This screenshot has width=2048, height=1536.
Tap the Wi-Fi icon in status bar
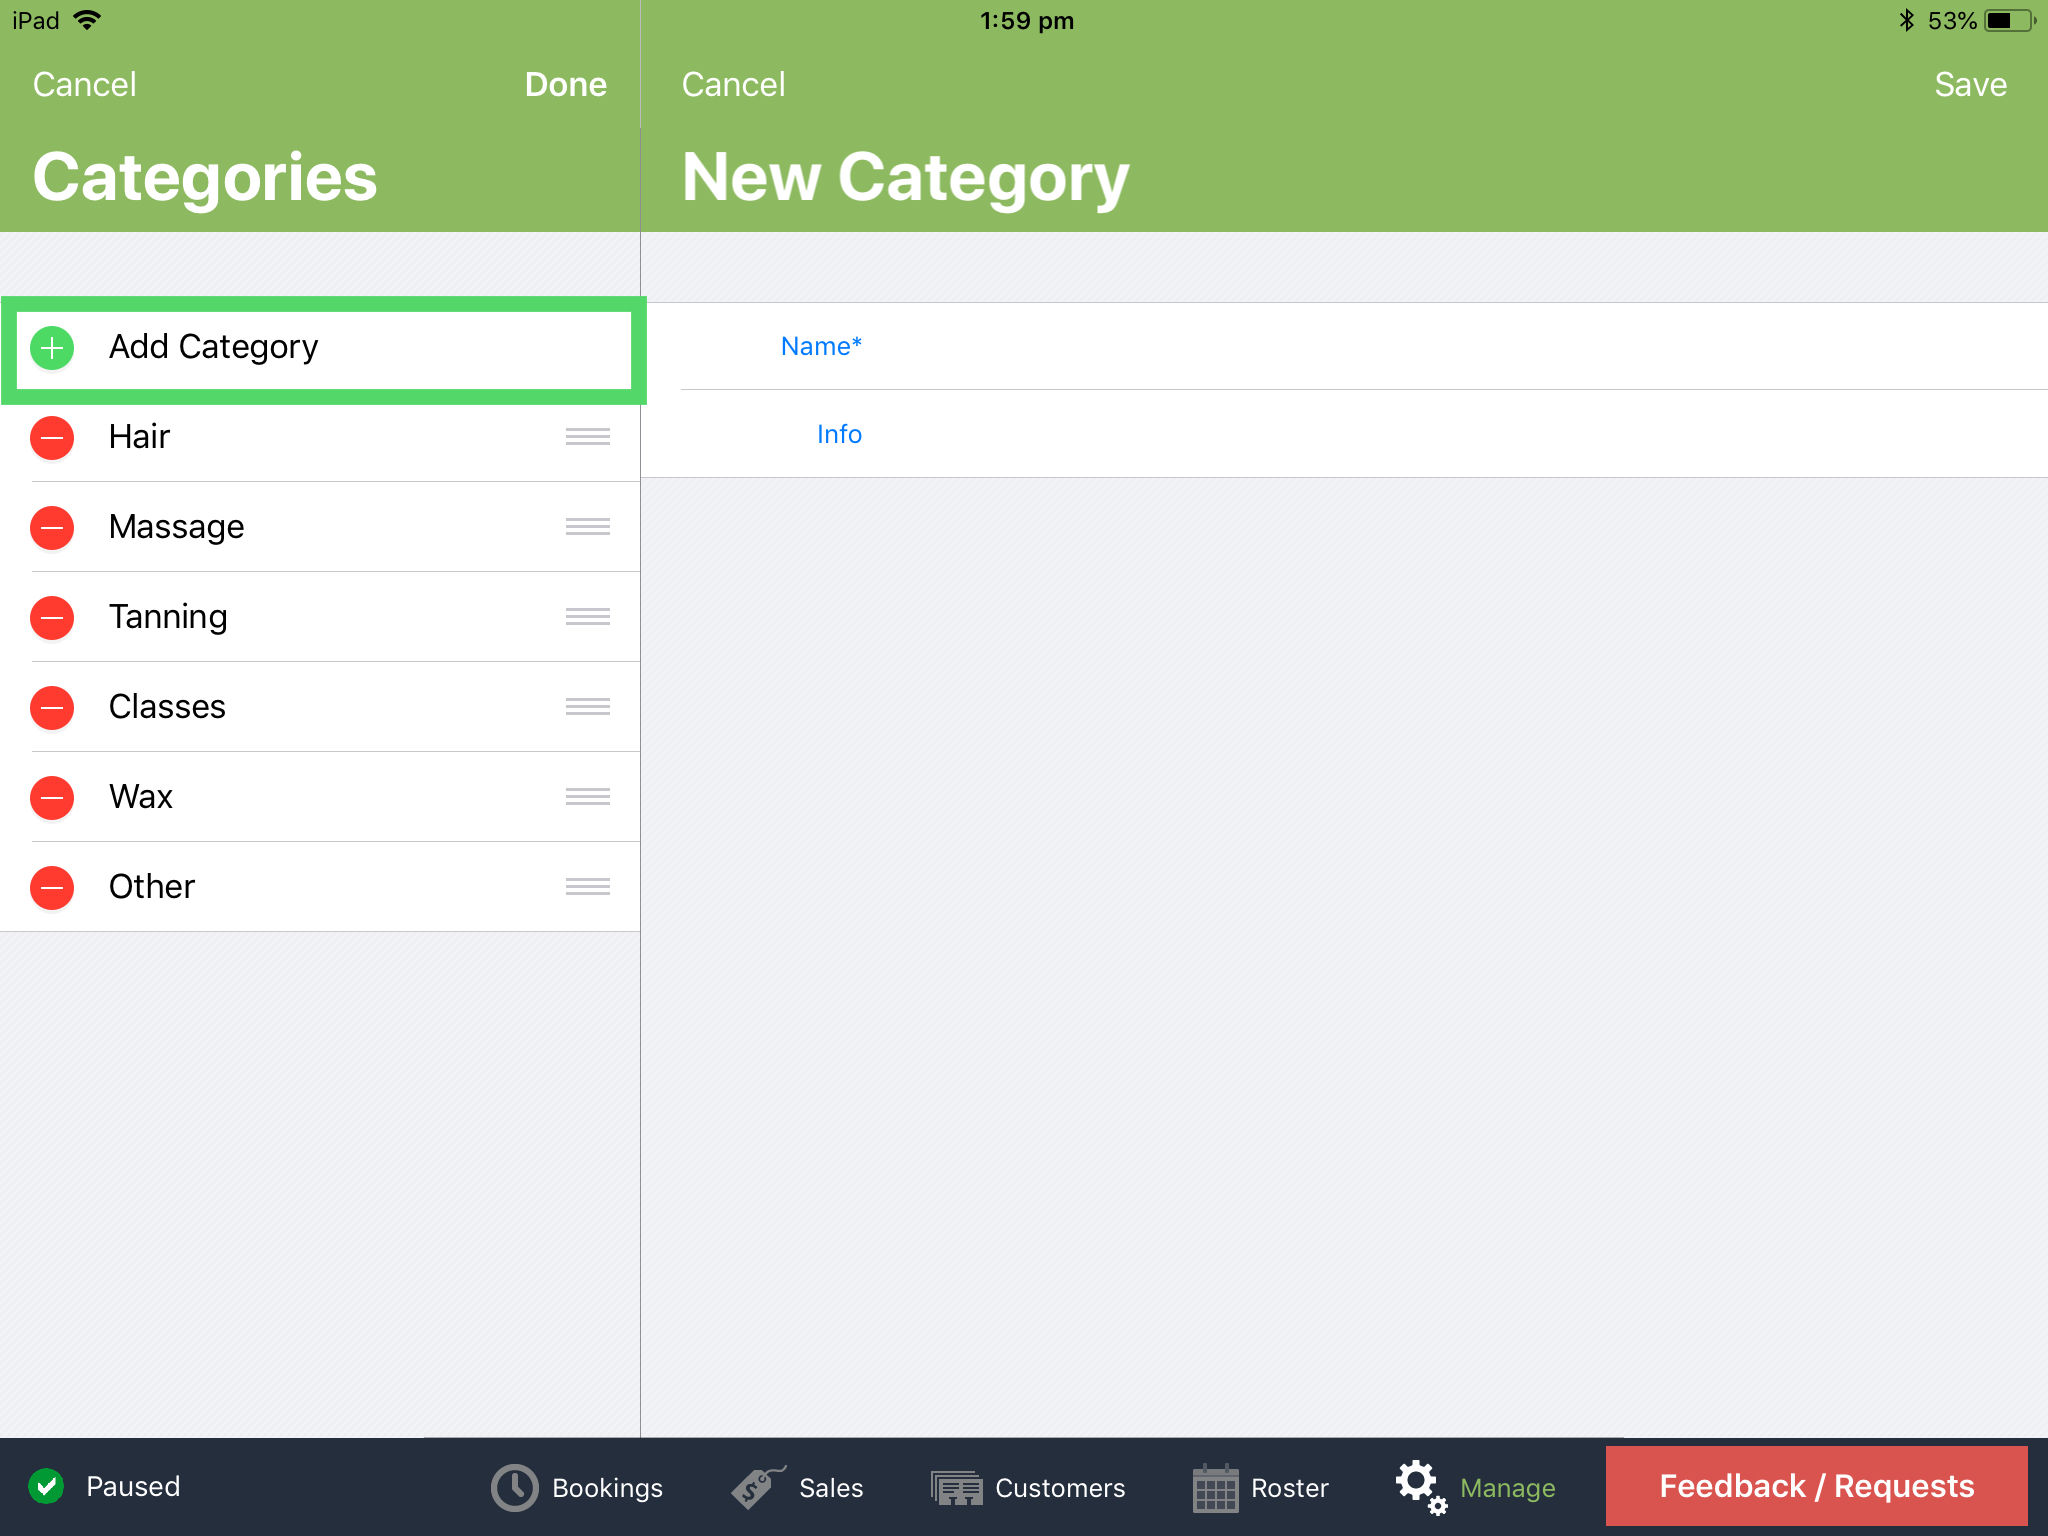88,20
